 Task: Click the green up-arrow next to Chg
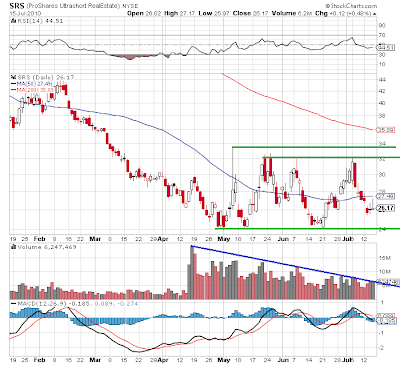point(375,14)
